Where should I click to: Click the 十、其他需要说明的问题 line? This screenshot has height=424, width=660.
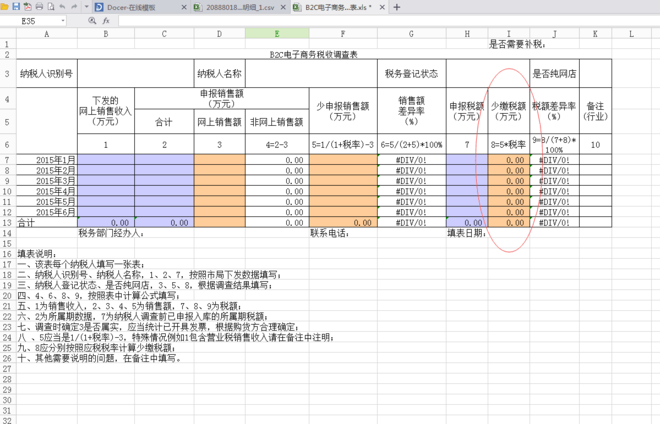tap(99, 358)
